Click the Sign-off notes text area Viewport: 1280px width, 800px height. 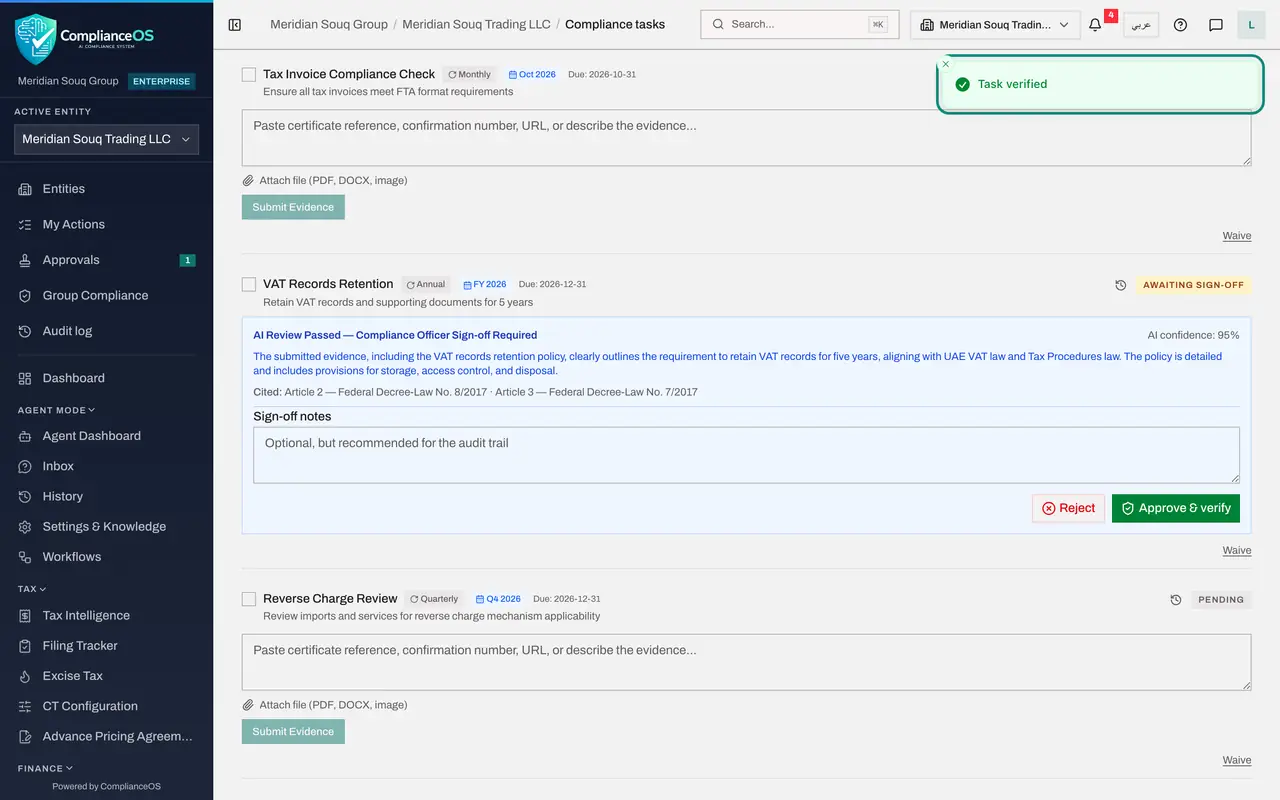pos(746,455)
